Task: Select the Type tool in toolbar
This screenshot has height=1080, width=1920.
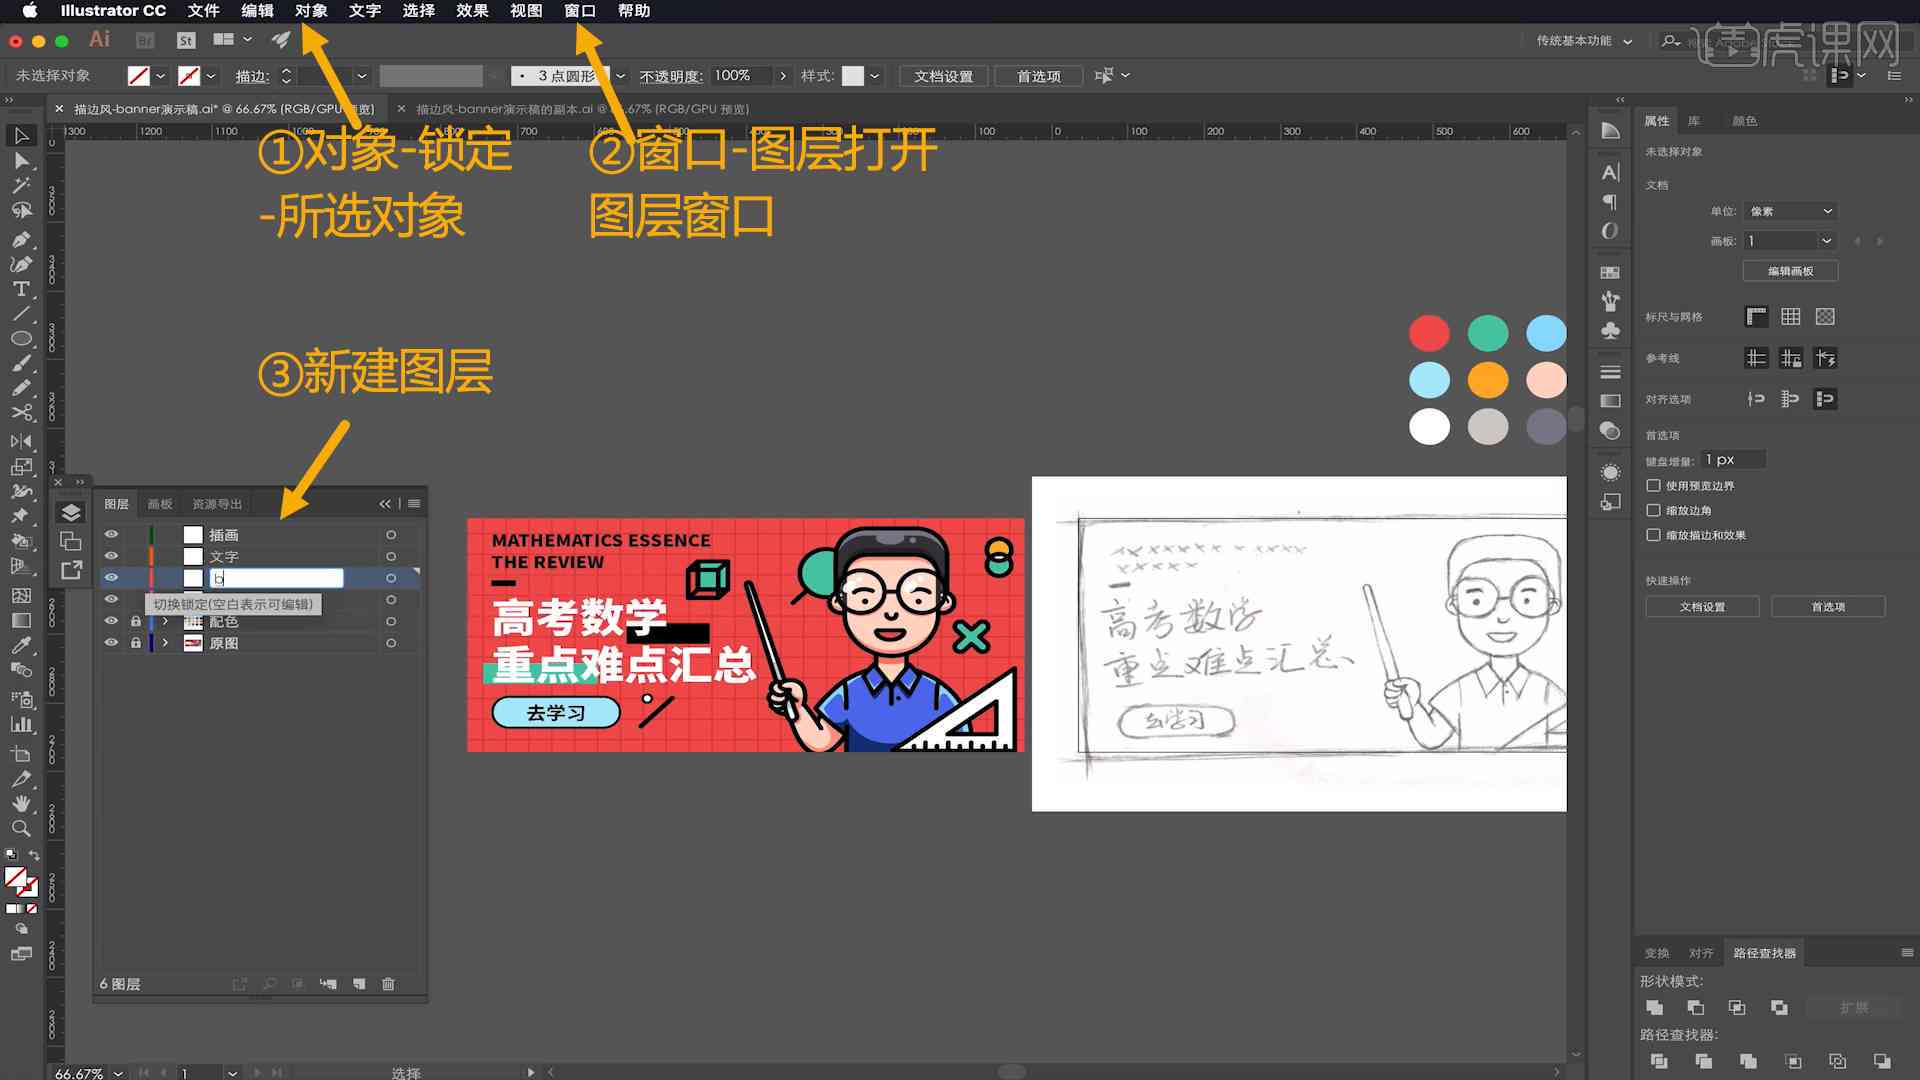Action: (x=20, y=287)
